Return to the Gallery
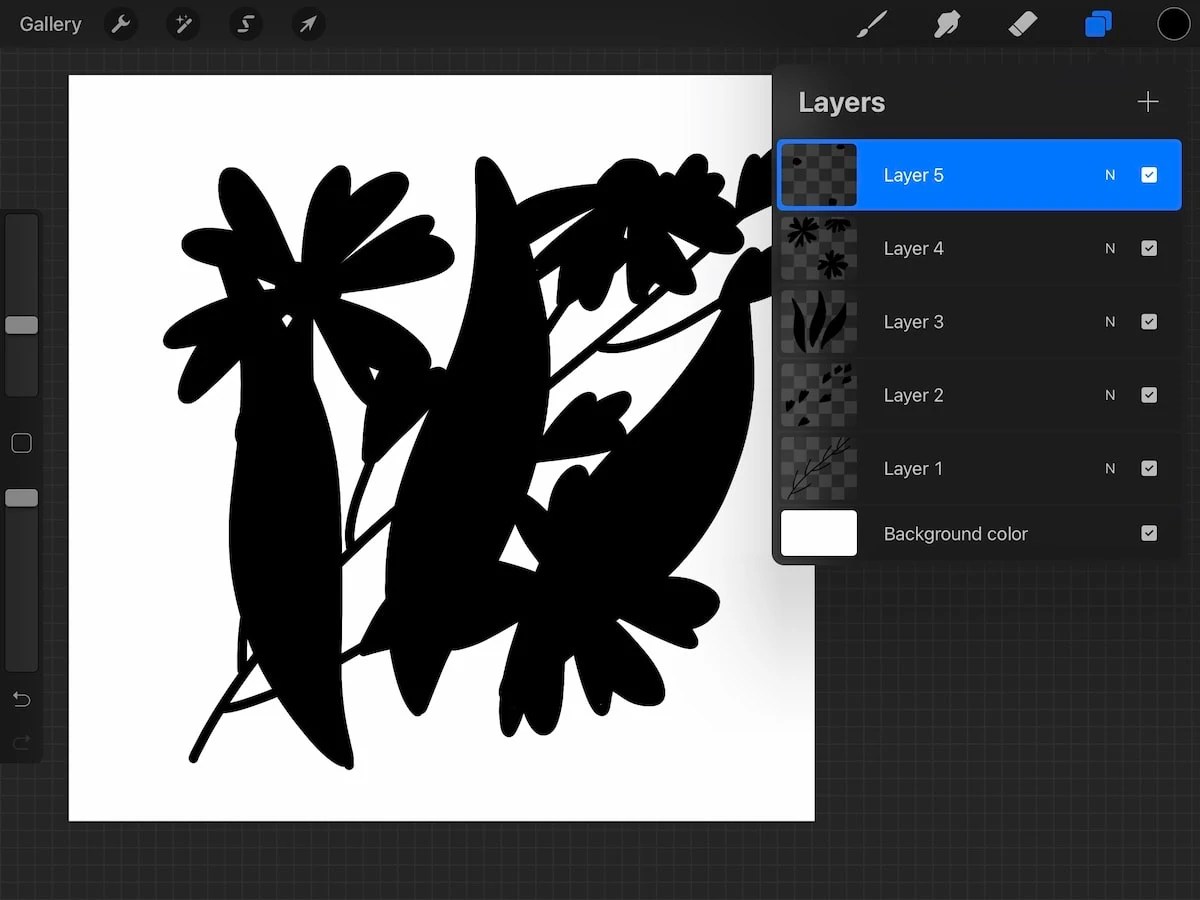 50,24
